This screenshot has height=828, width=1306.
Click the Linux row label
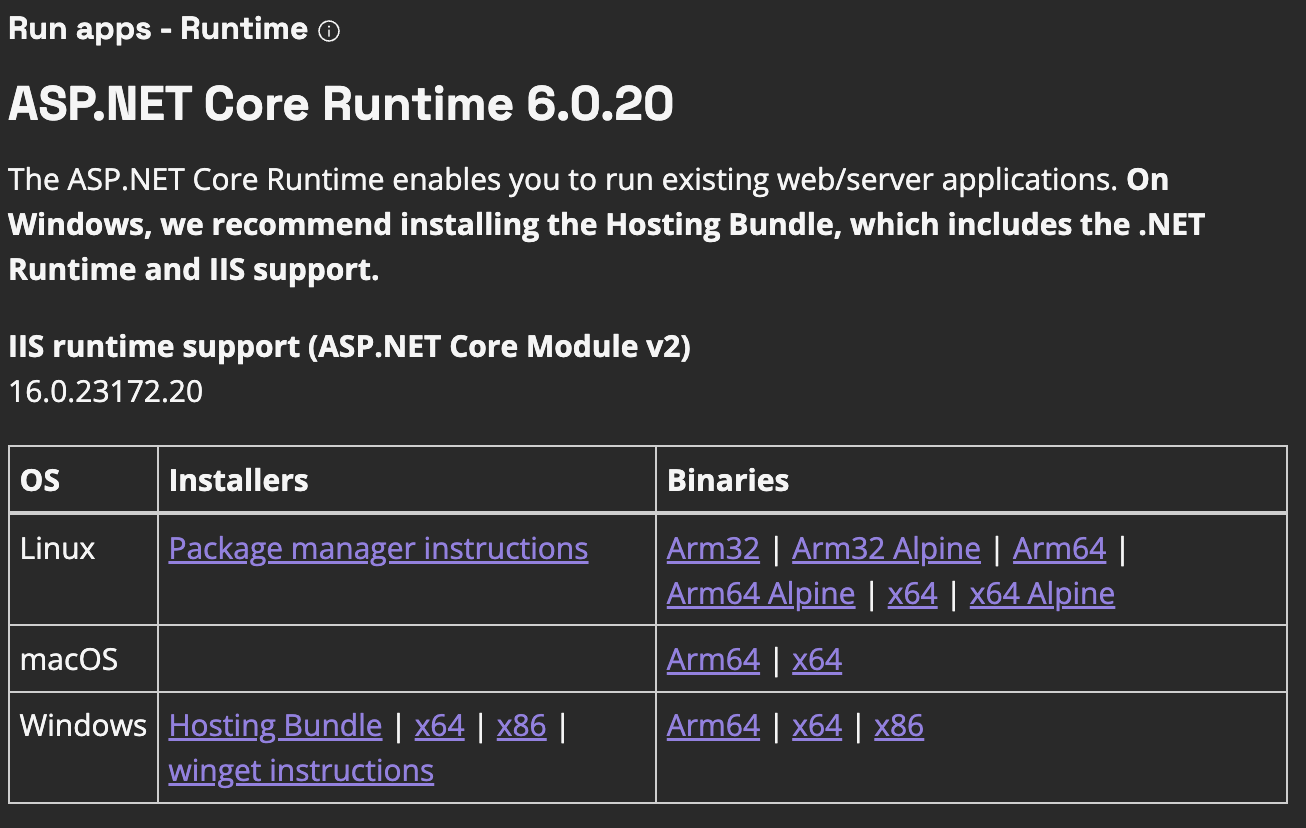[58, 549]
